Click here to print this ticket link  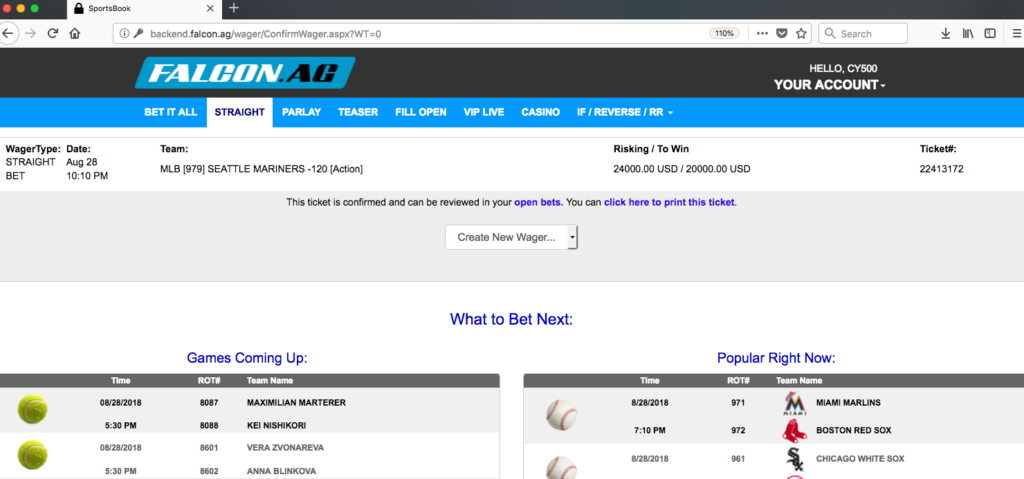pyautogui.click(x=669, y=203)
